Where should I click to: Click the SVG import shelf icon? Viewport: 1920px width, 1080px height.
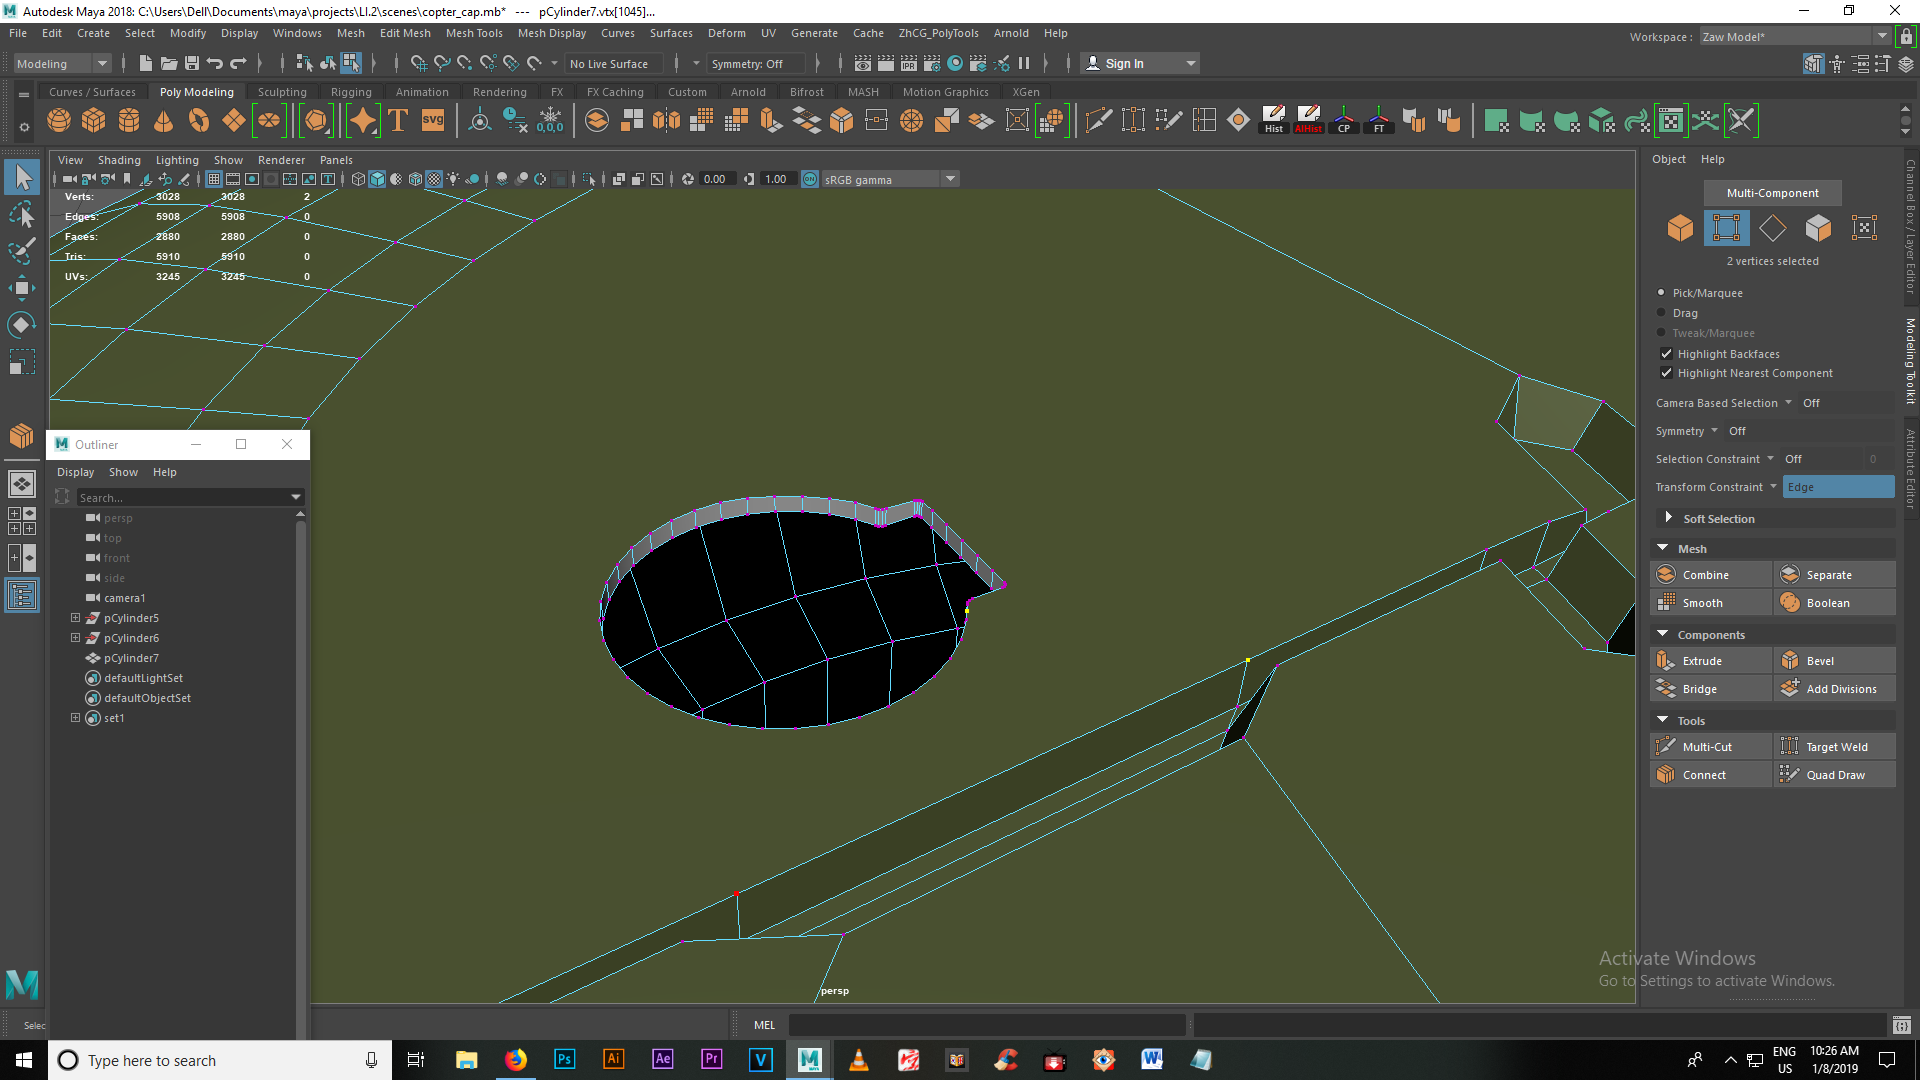click(x=433, y=121)
